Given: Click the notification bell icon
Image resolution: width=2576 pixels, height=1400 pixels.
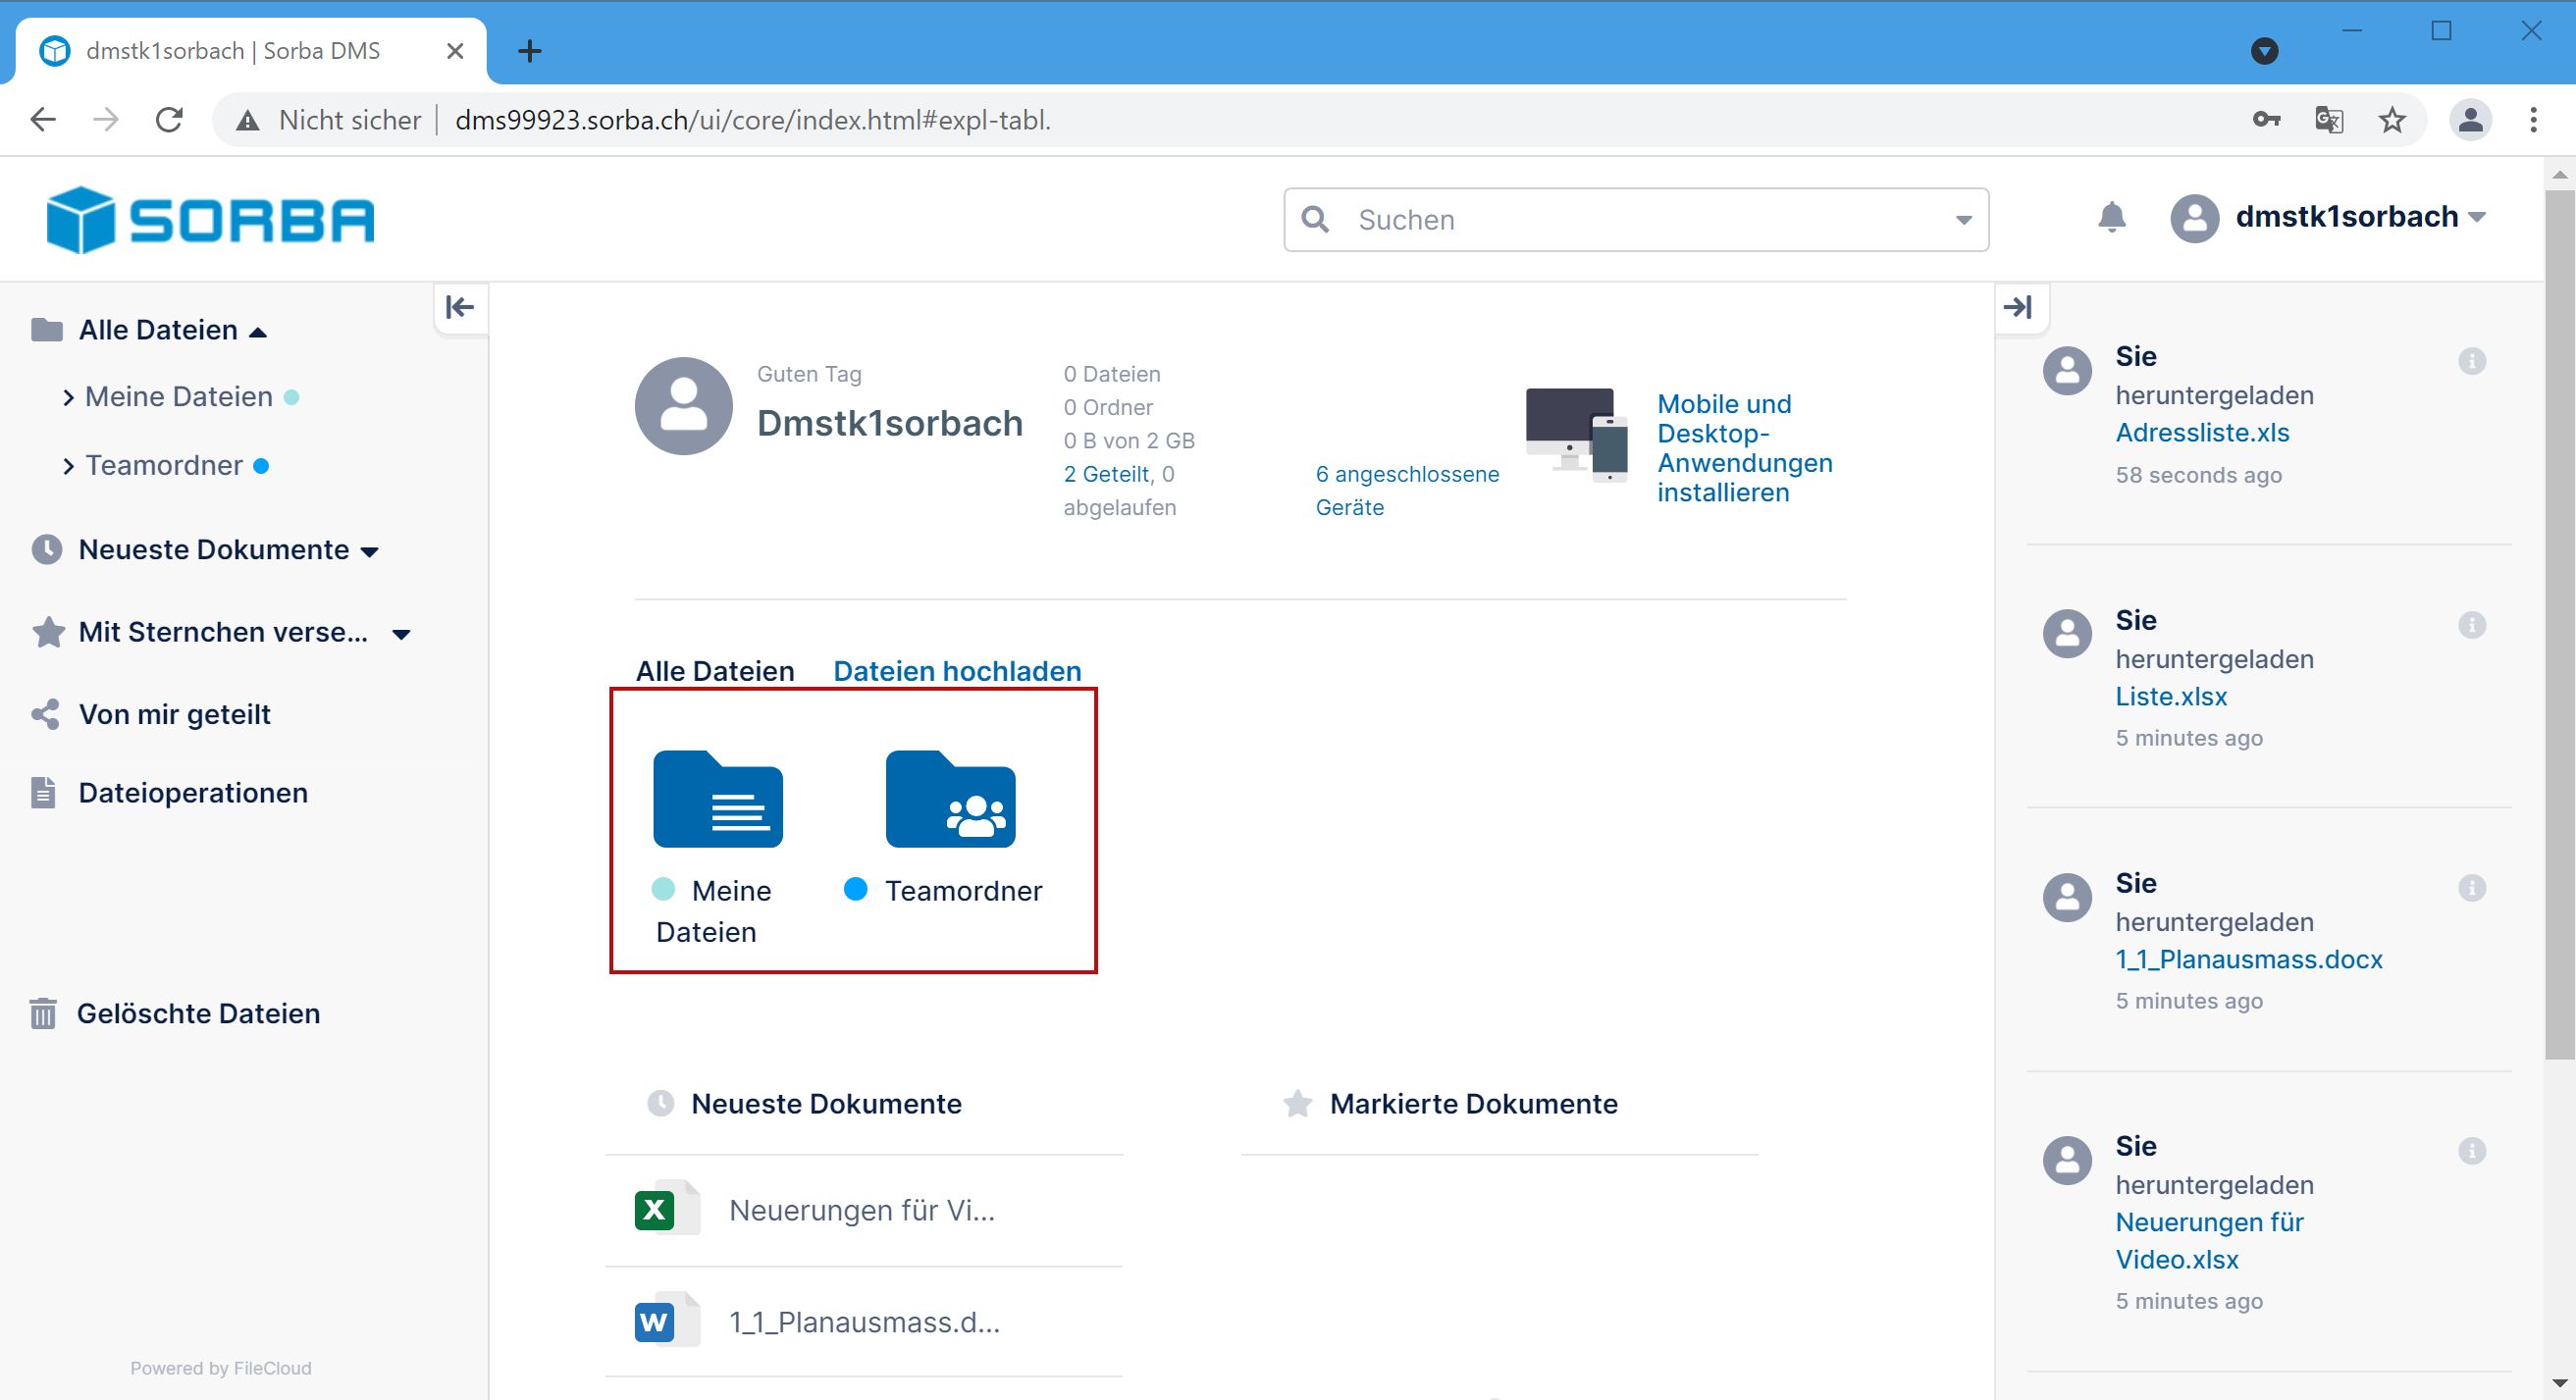Looking at the screenshot, I should pos(2111,217).
